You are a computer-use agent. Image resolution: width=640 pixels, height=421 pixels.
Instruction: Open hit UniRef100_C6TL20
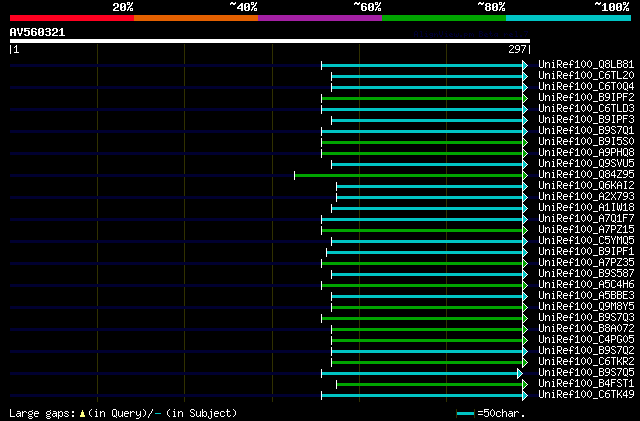586,76
